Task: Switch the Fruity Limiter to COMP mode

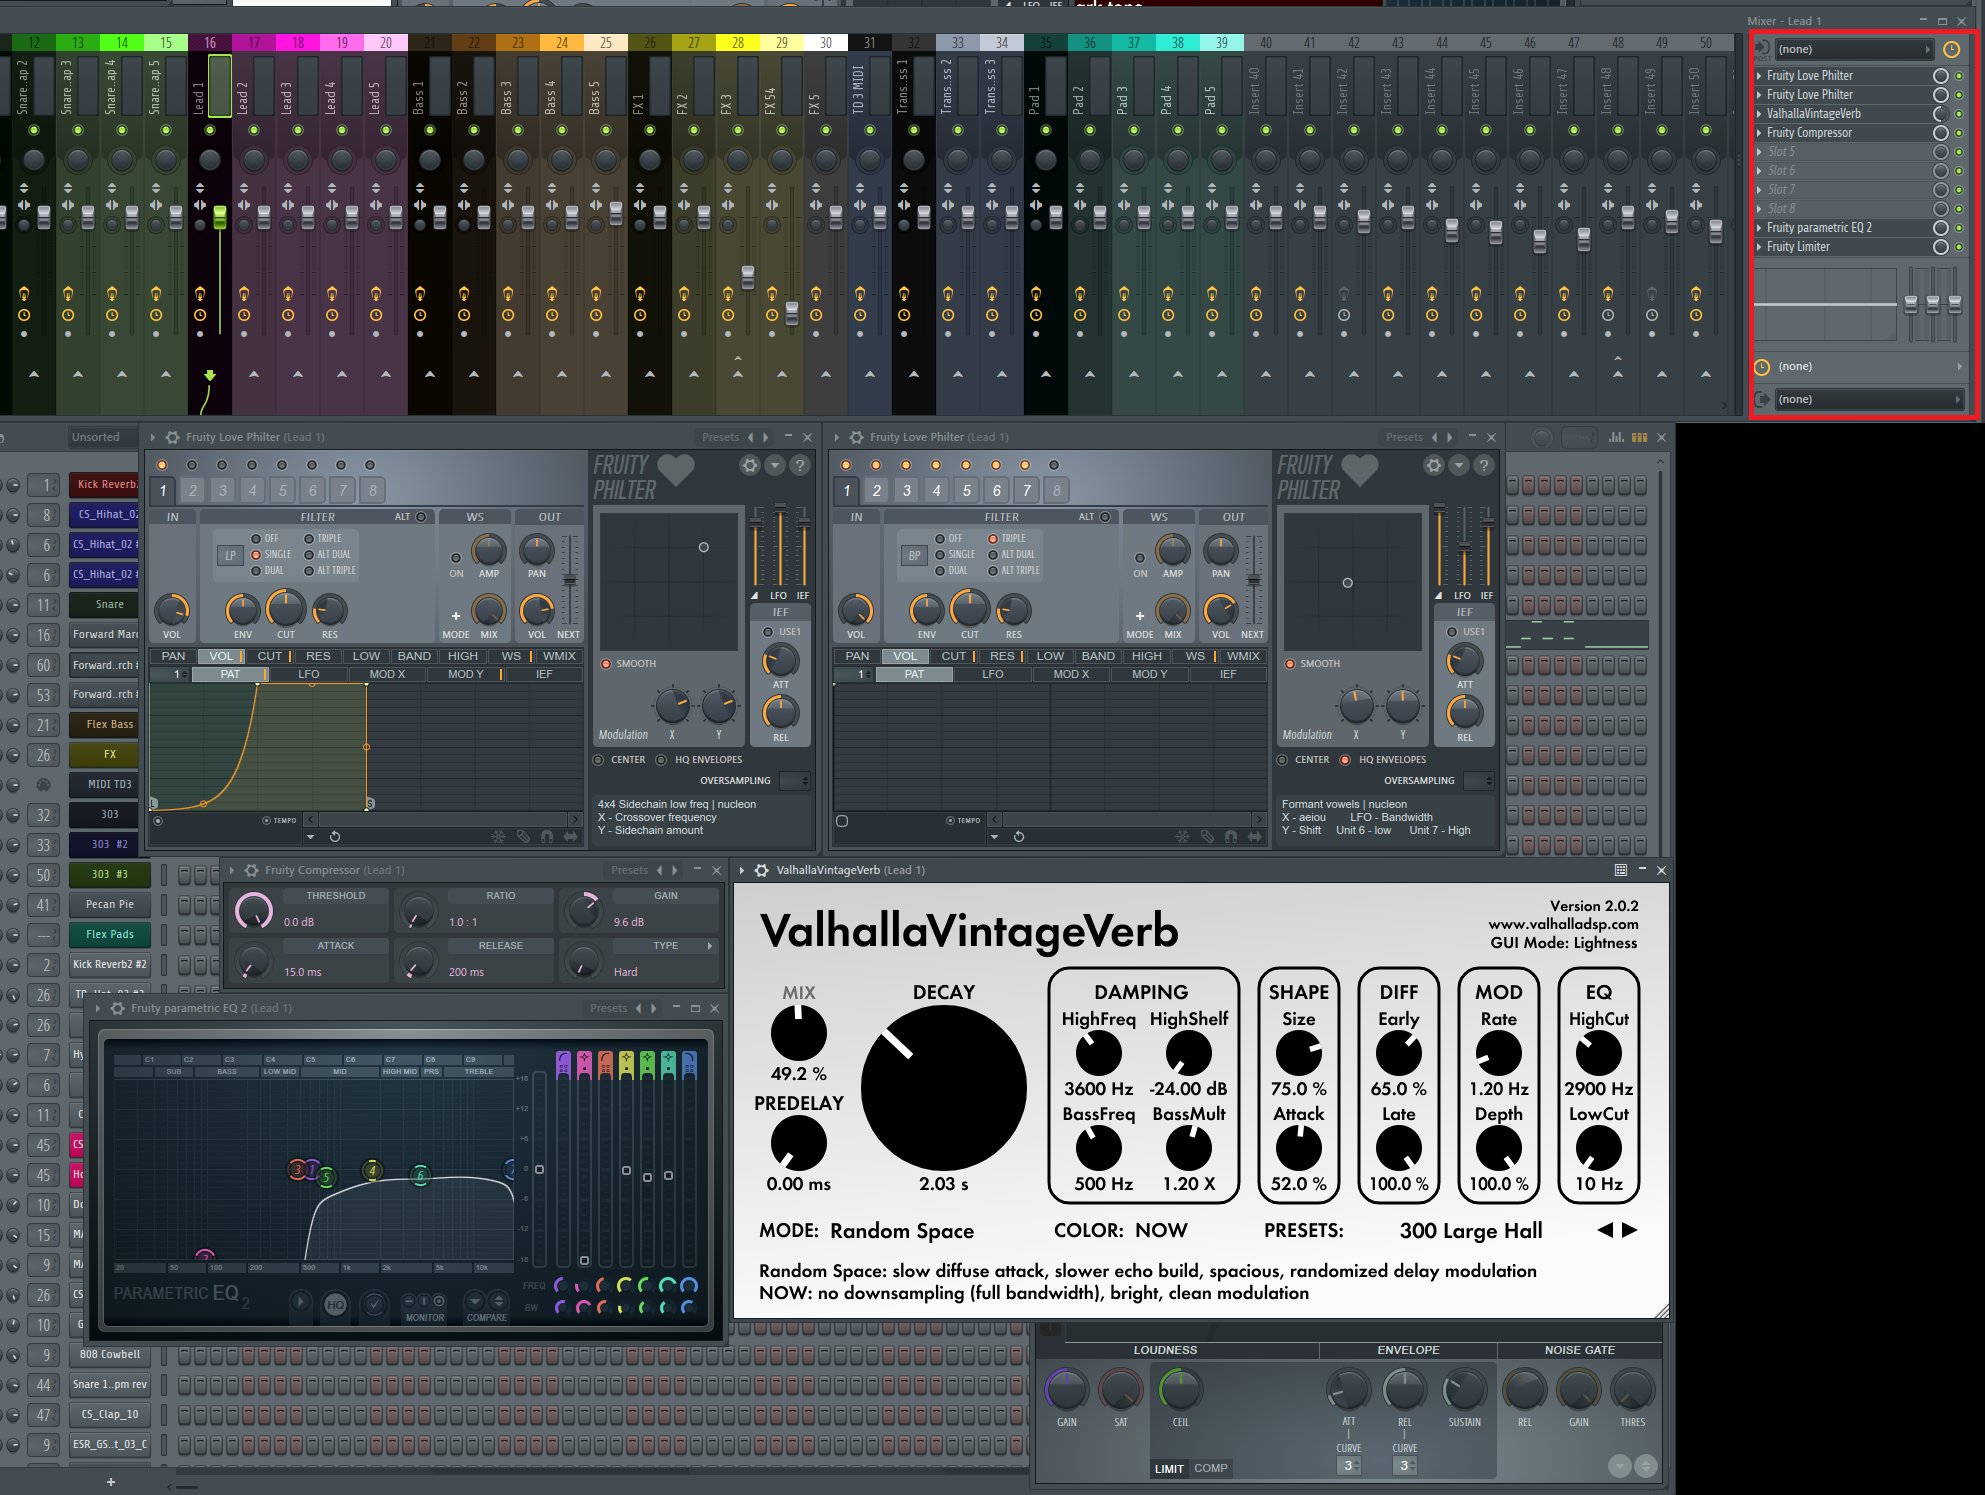Action: point(1210,1468)
